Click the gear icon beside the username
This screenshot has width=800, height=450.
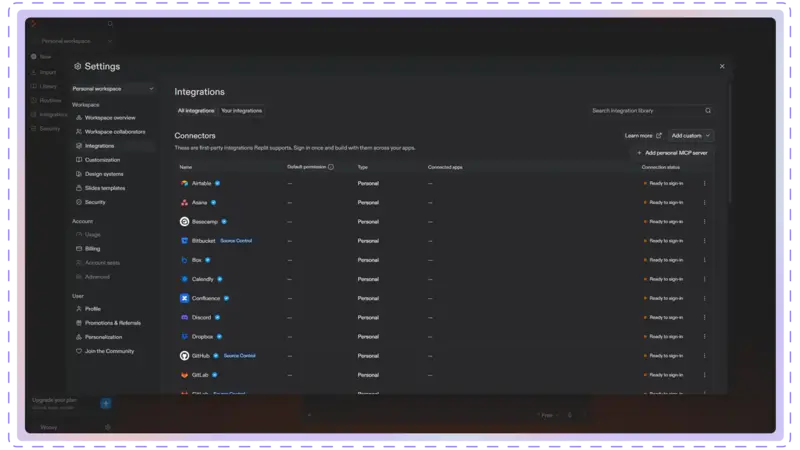click(x=108, y=428)
